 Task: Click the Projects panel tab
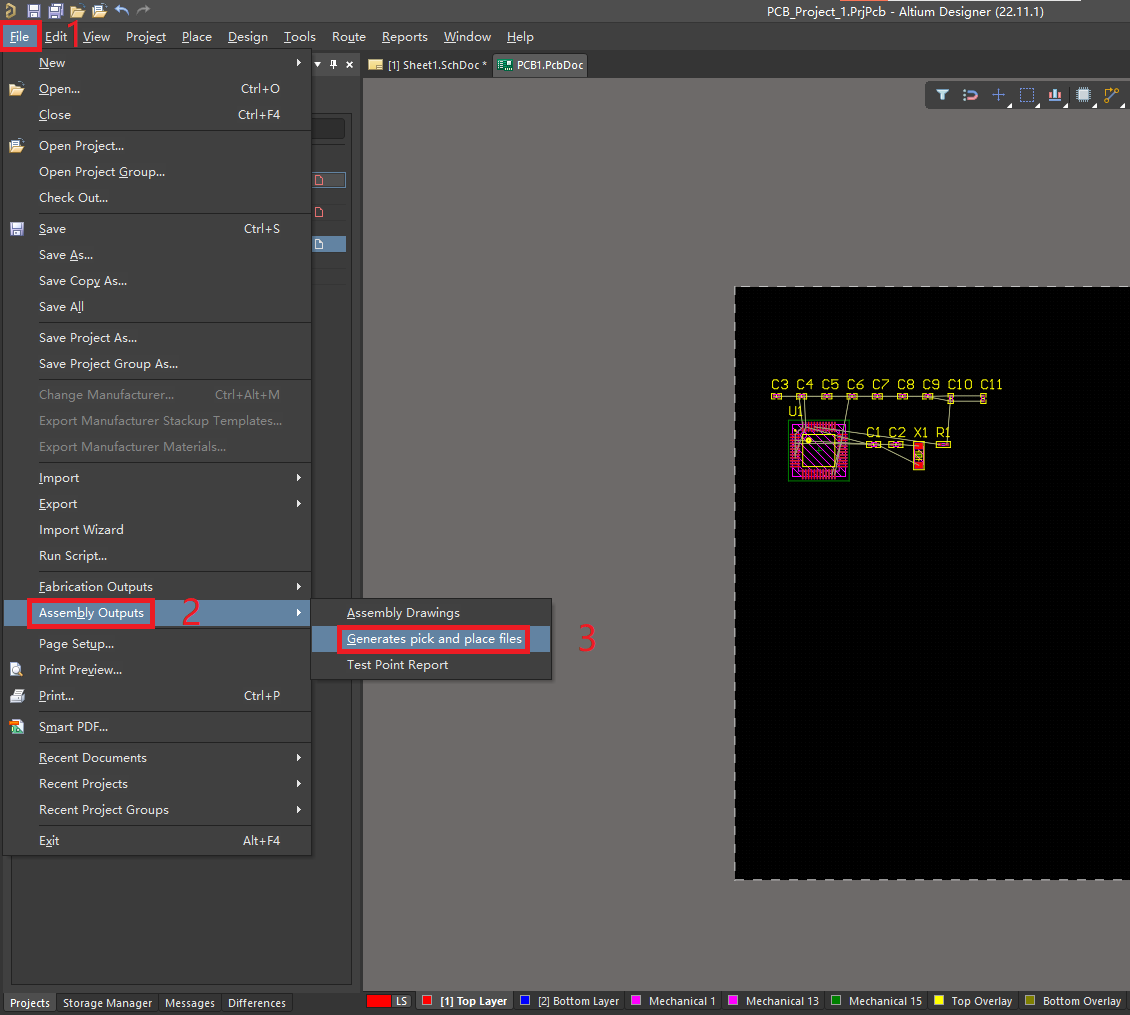pos(30,1003)
